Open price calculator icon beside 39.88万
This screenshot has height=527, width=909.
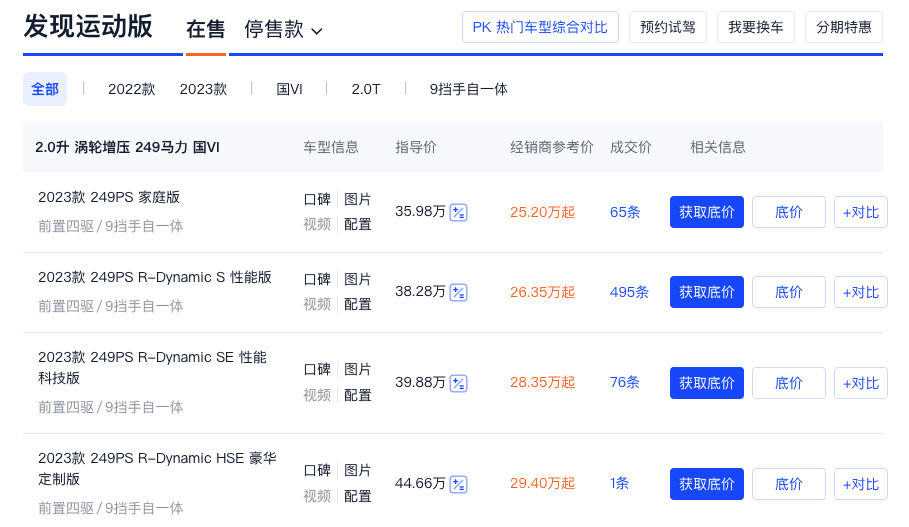pyautogui.click(x=459, y=383)
